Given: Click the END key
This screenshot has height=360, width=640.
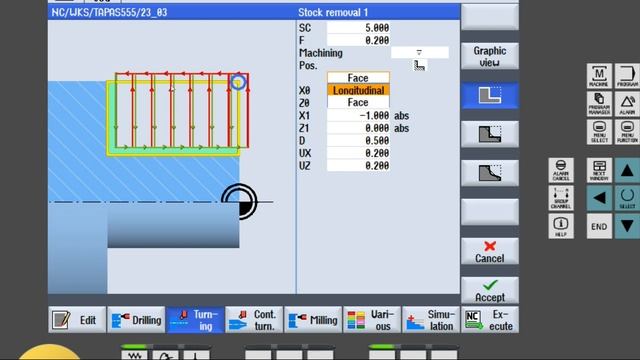Looking at the screenshot, I should pos(599,226).
